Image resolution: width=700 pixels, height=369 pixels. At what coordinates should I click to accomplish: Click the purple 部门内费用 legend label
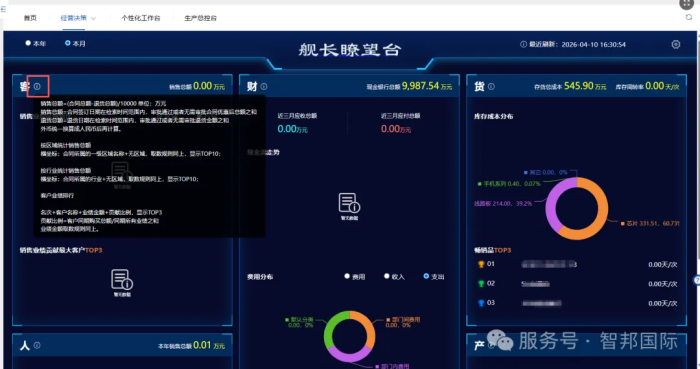click(392, 366)
